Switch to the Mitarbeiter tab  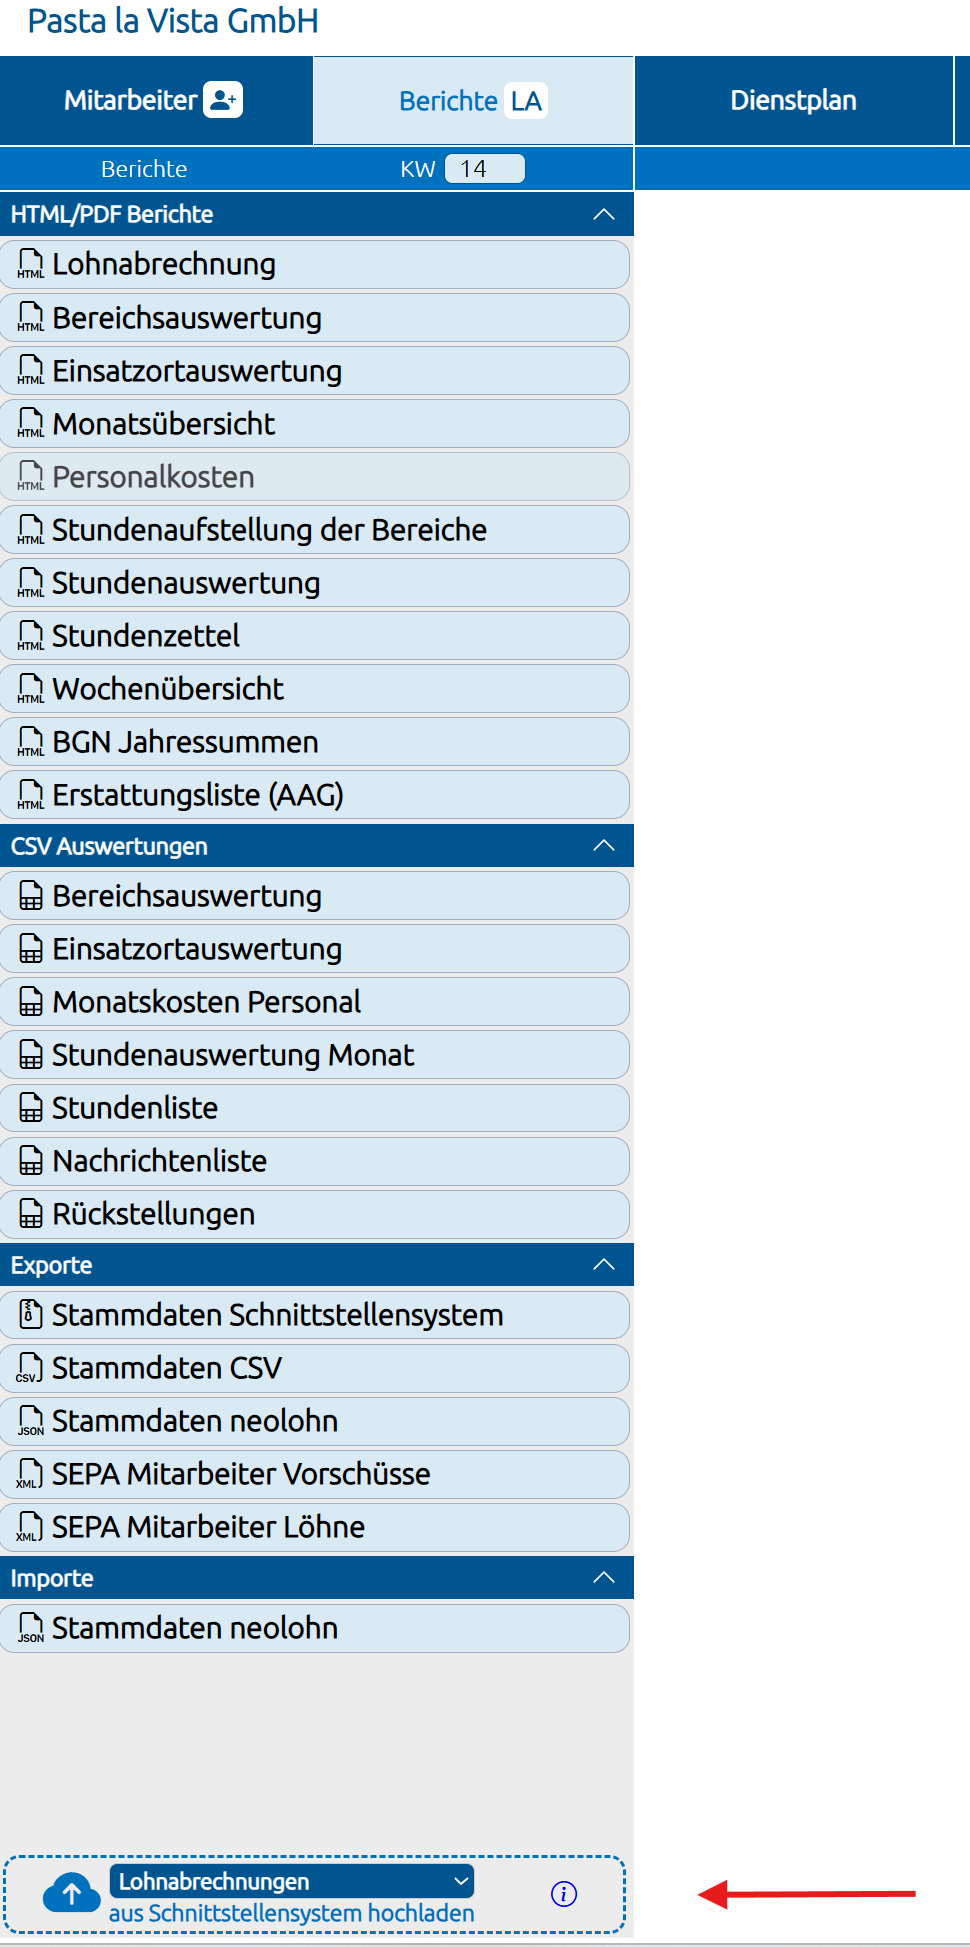tap(130, 100)
